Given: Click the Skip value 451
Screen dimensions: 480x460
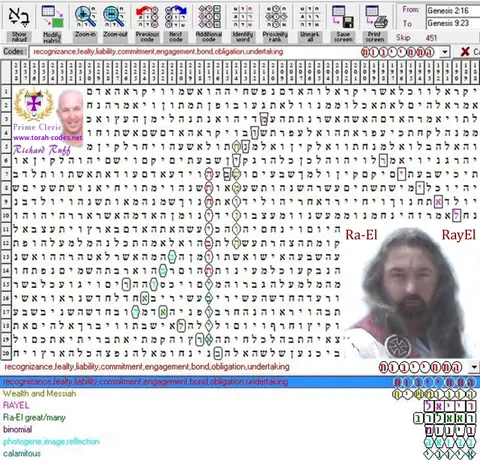Looking at the screenshot, I should pos(431,38).
